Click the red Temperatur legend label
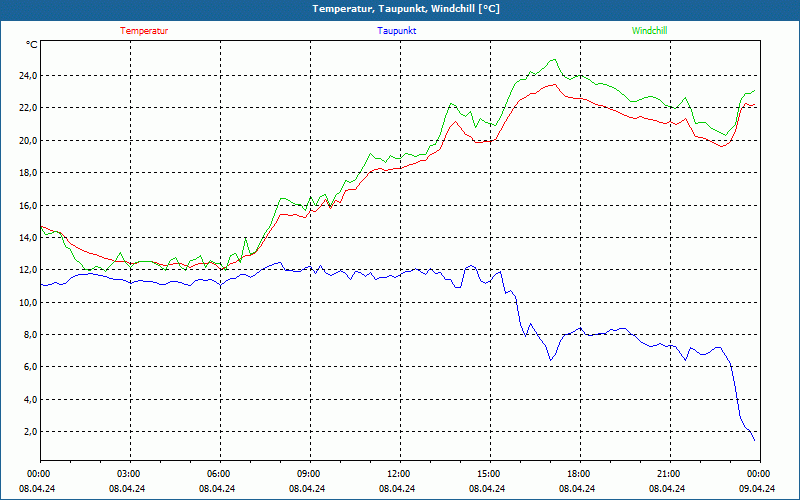This screenshot has height=500, width=800. coord(144,31)
